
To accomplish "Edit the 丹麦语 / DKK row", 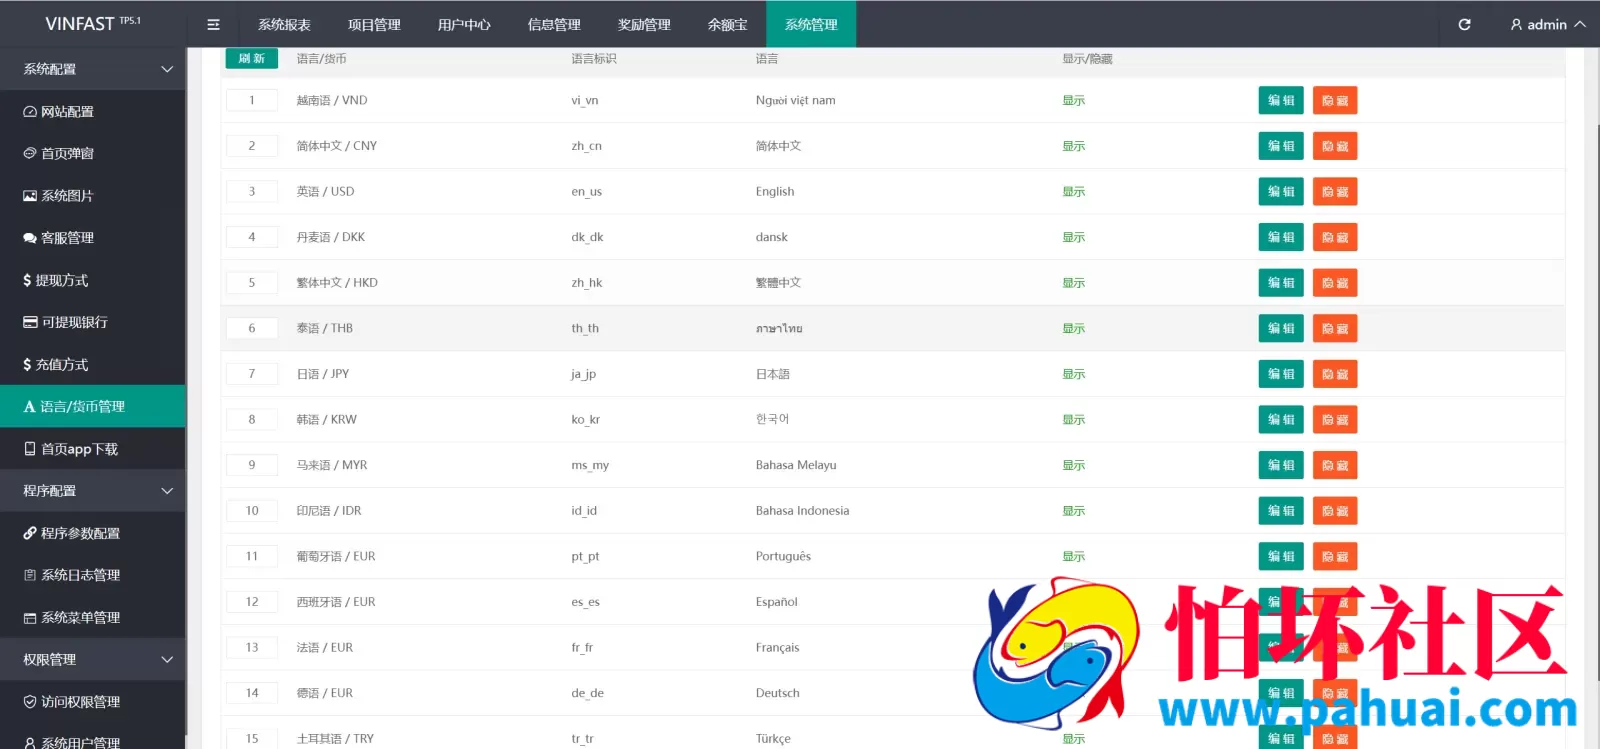I will click(1281, 237).
